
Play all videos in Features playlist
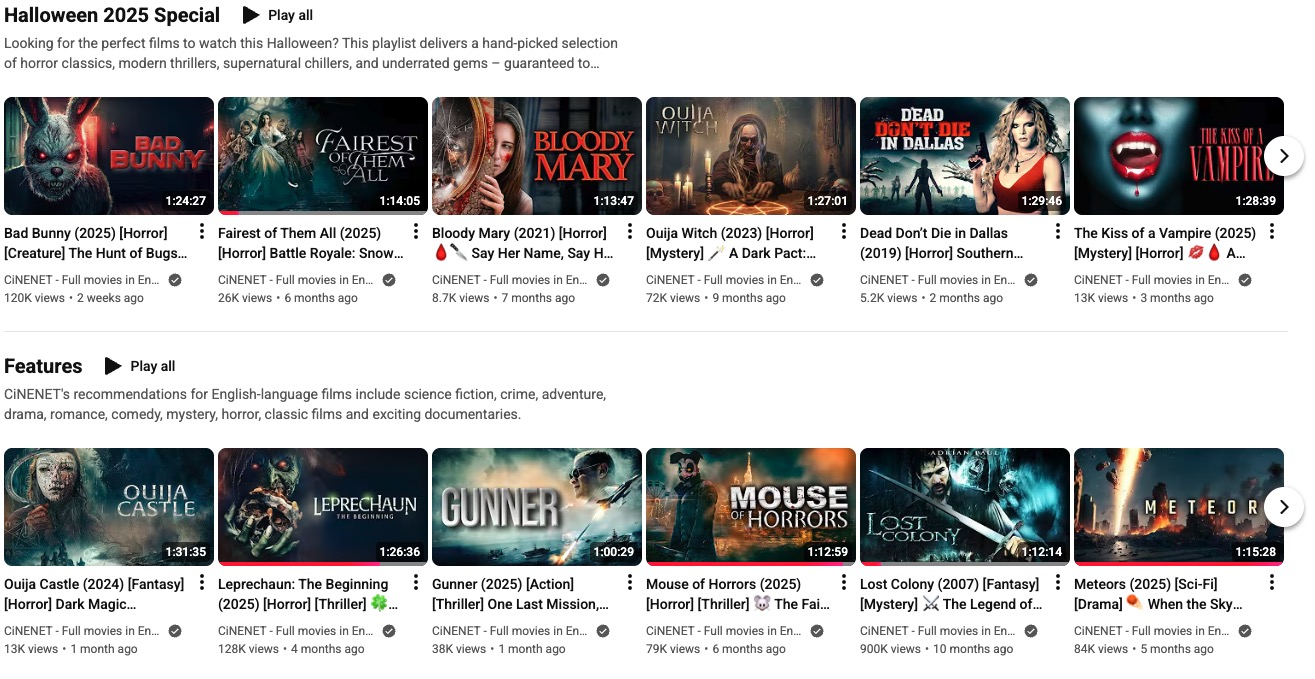(140, 366)
